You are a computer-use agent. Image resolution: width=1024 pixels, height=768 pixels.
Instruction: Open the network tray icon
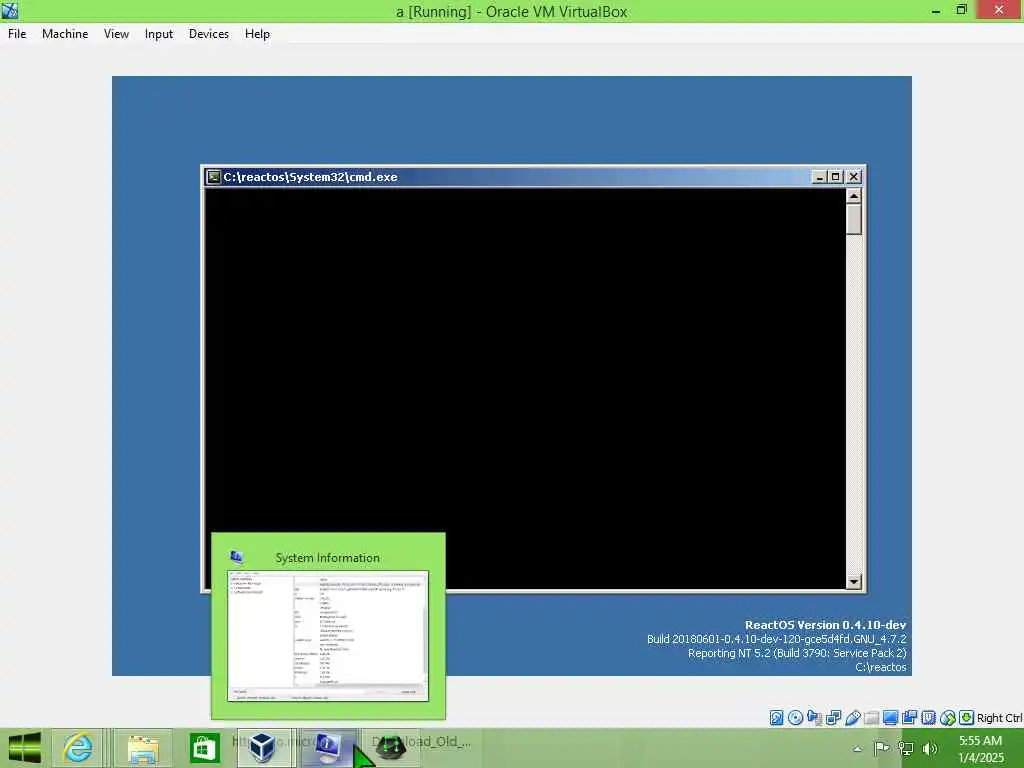pyautogui.click(x=905, y=748)
